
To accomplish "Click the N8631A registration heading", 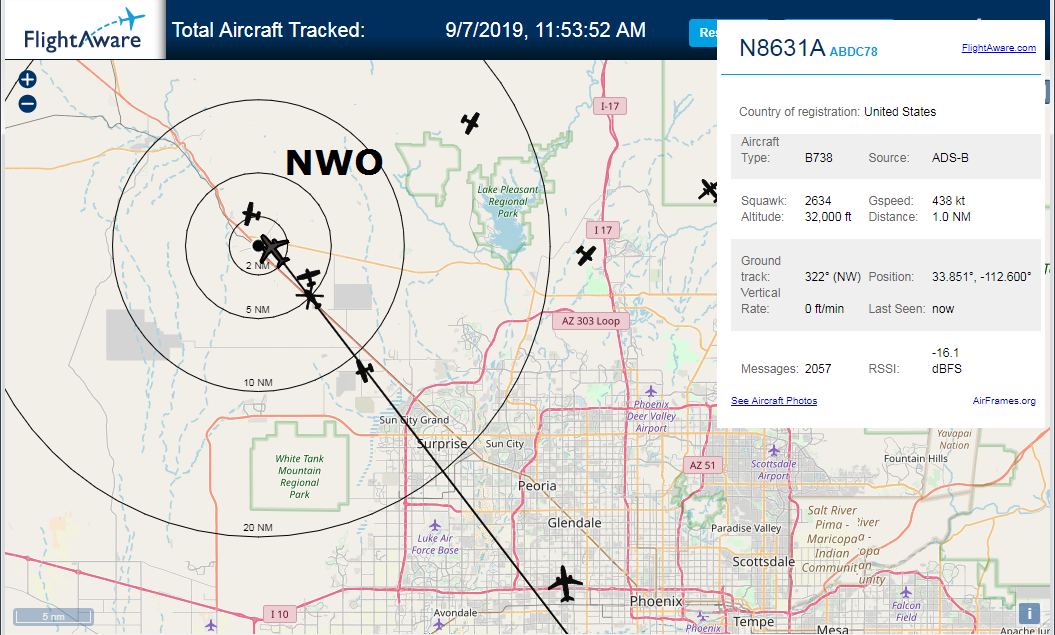I will tap(782, 48).
